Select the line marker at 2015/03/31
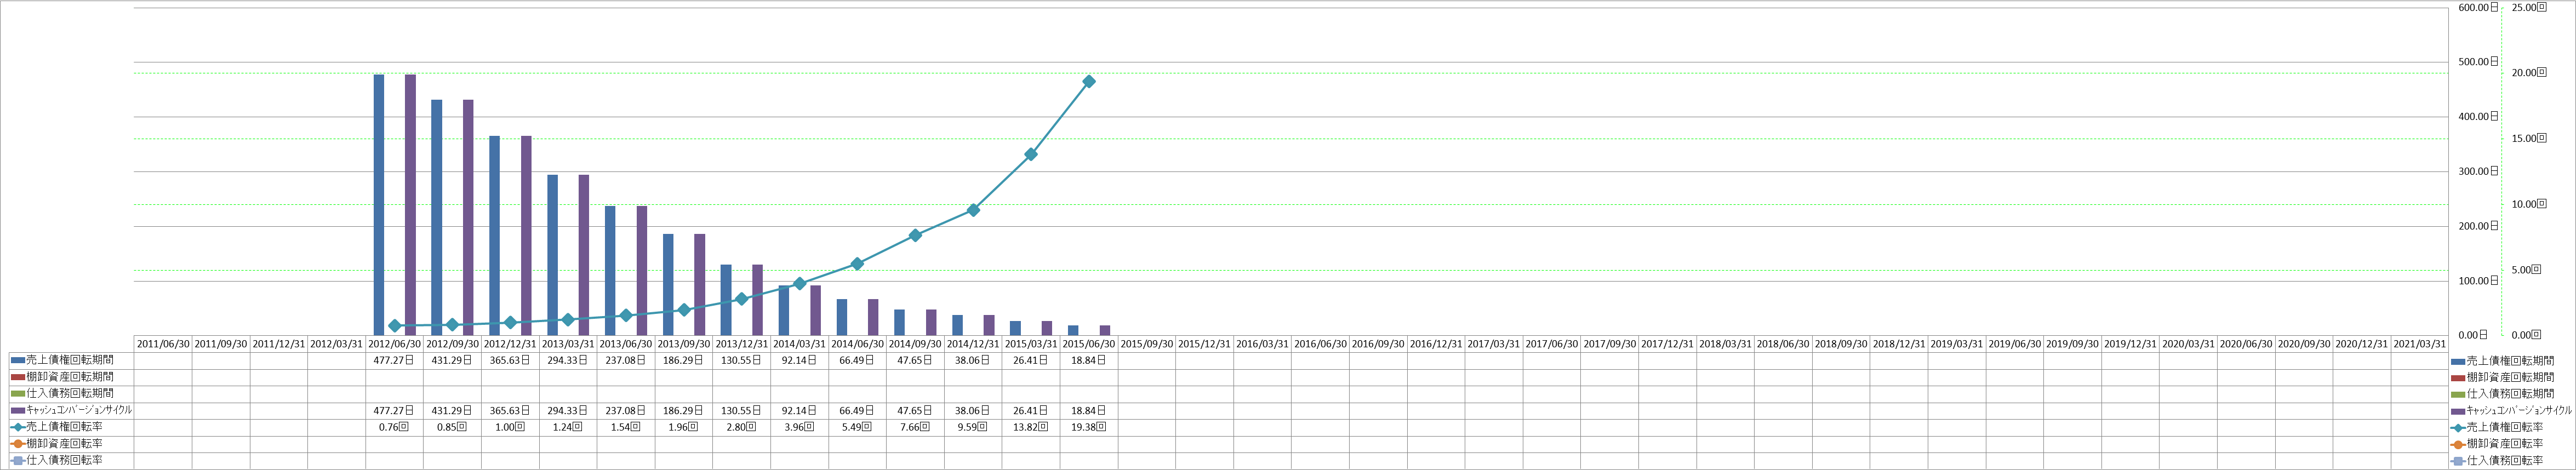Screen dimensions: 2576x470 [1031, 154]
